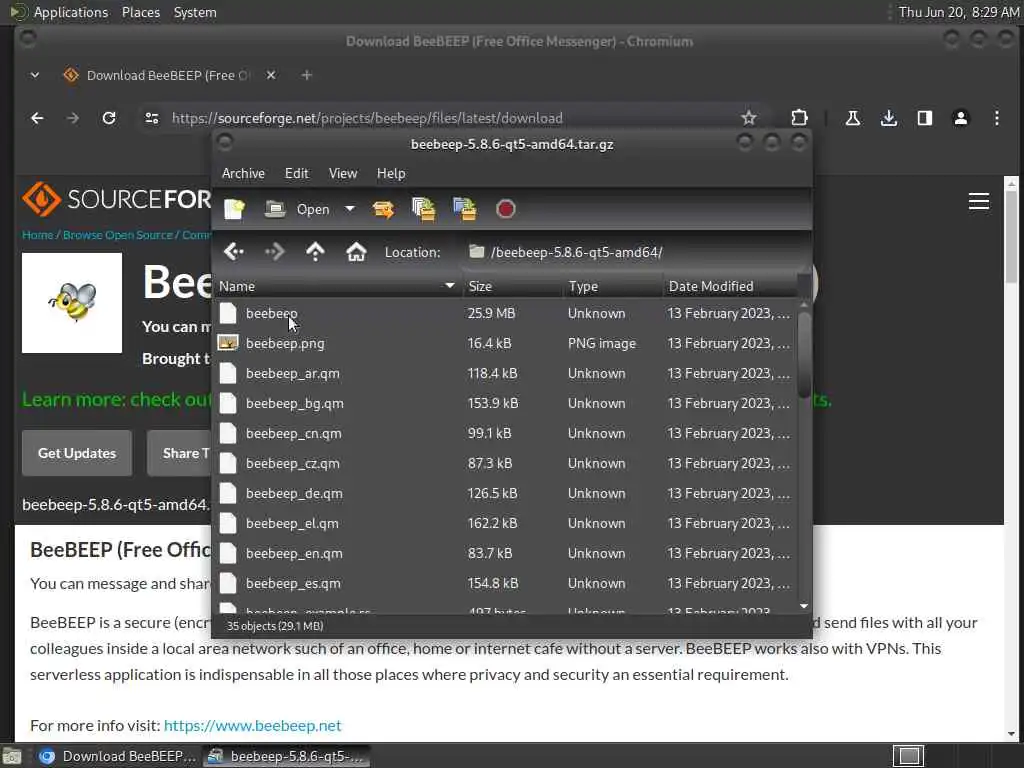Go forward in archive navigation

pos(274,251)
